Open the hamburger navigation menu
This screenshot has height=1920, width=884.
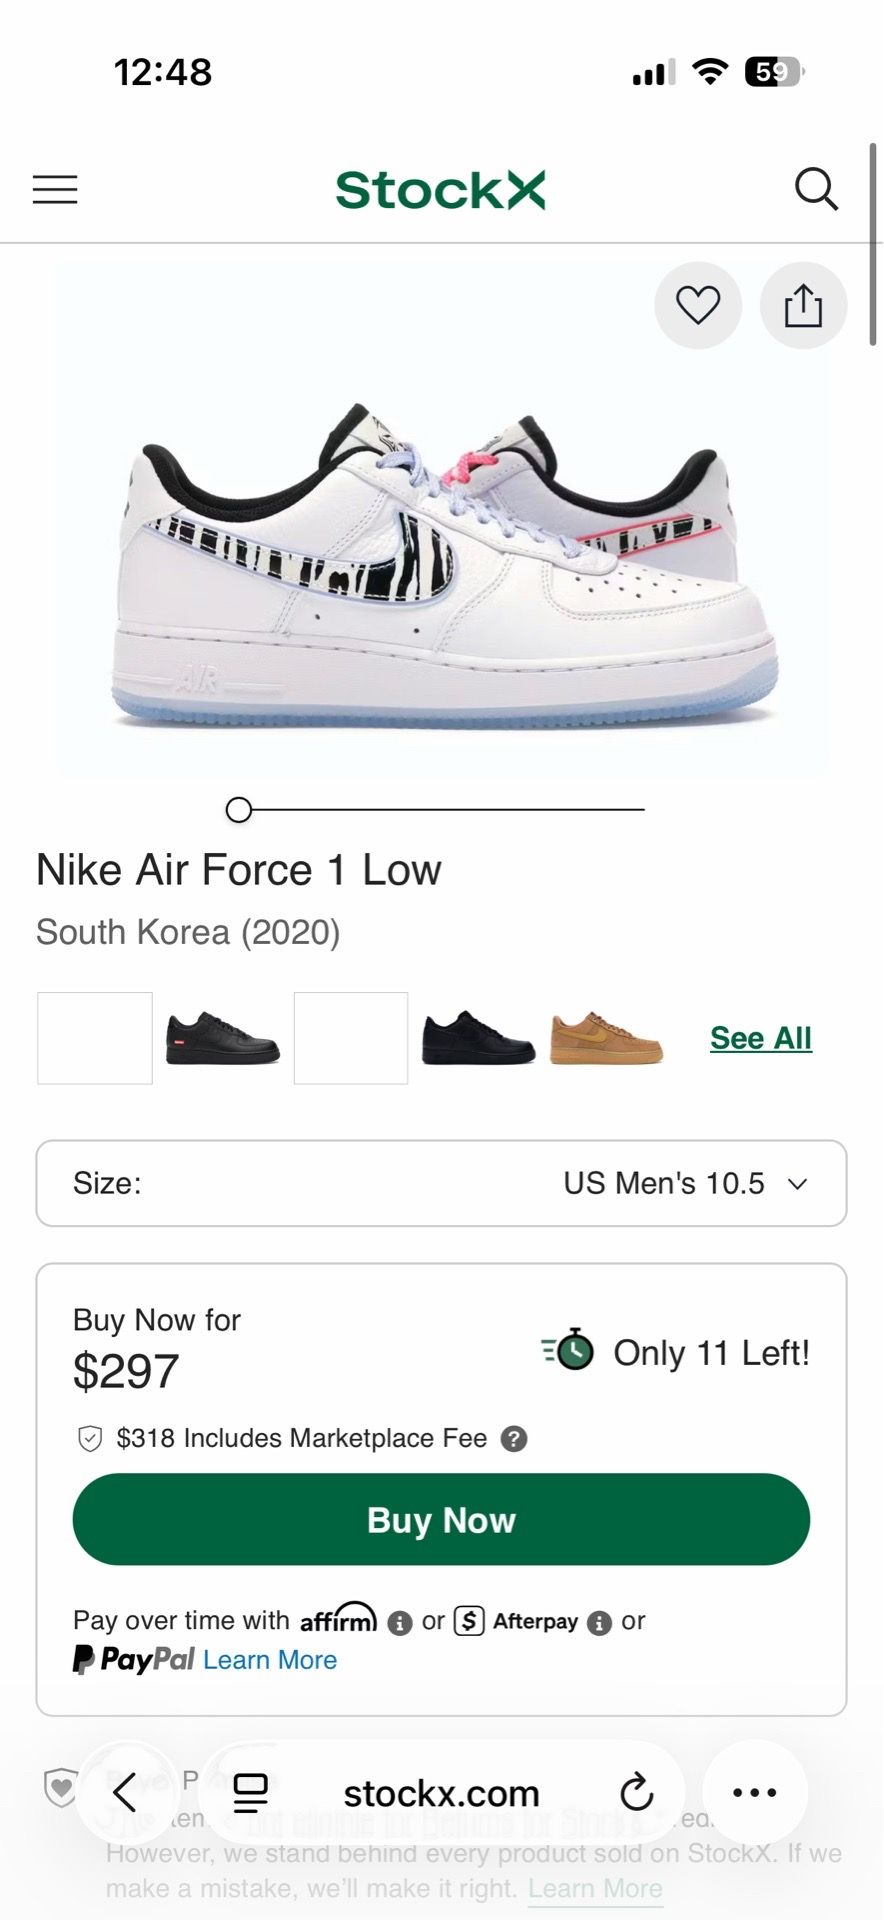55,190
